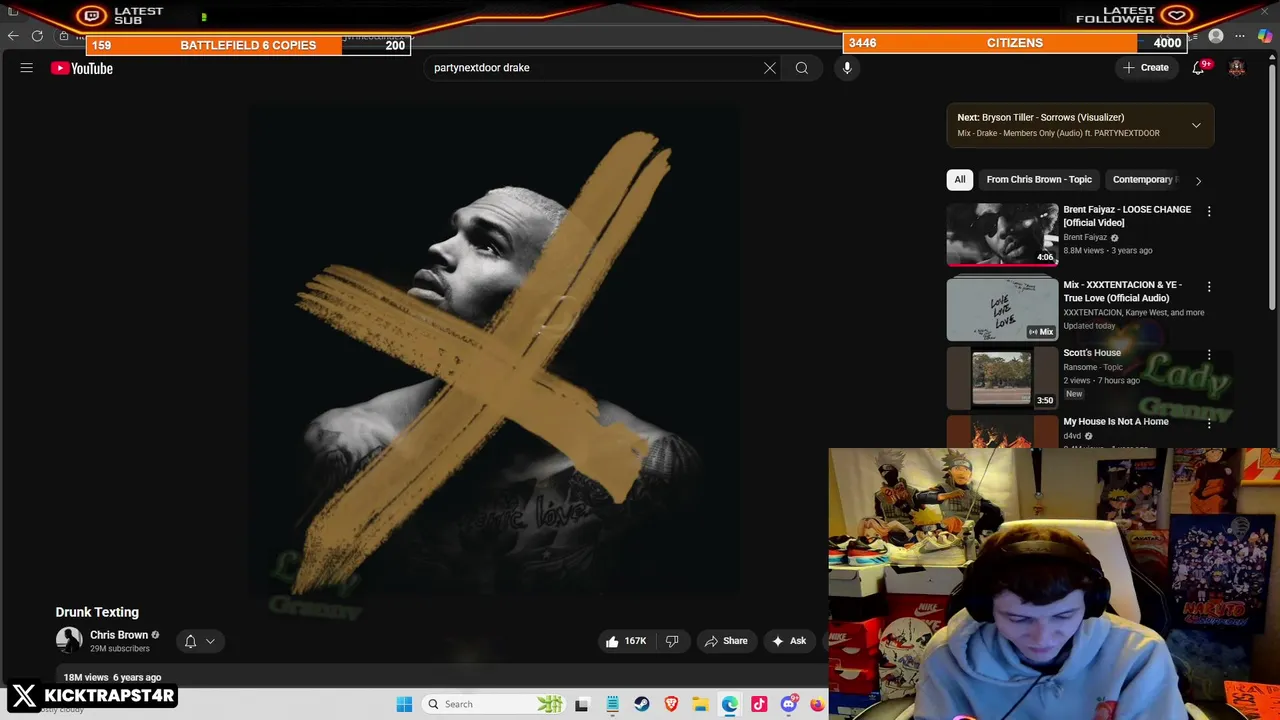Go back in the browser
The height and width of the screenshot is (720, 1280).
[13, 36]
